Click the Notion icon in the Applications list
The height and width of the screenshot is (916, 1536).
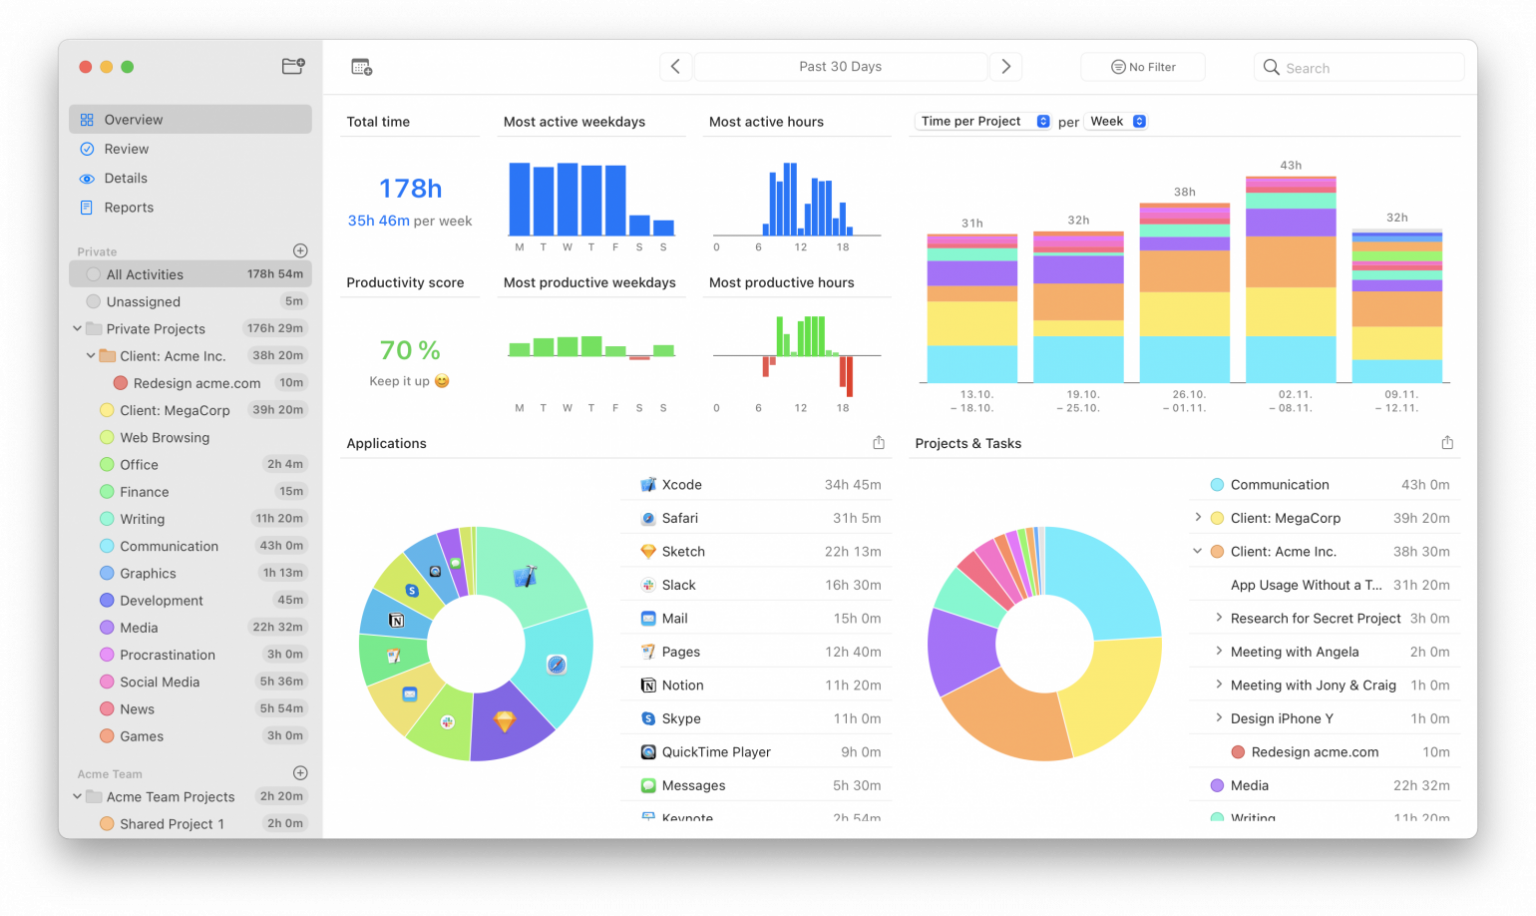tap(646, 685)
